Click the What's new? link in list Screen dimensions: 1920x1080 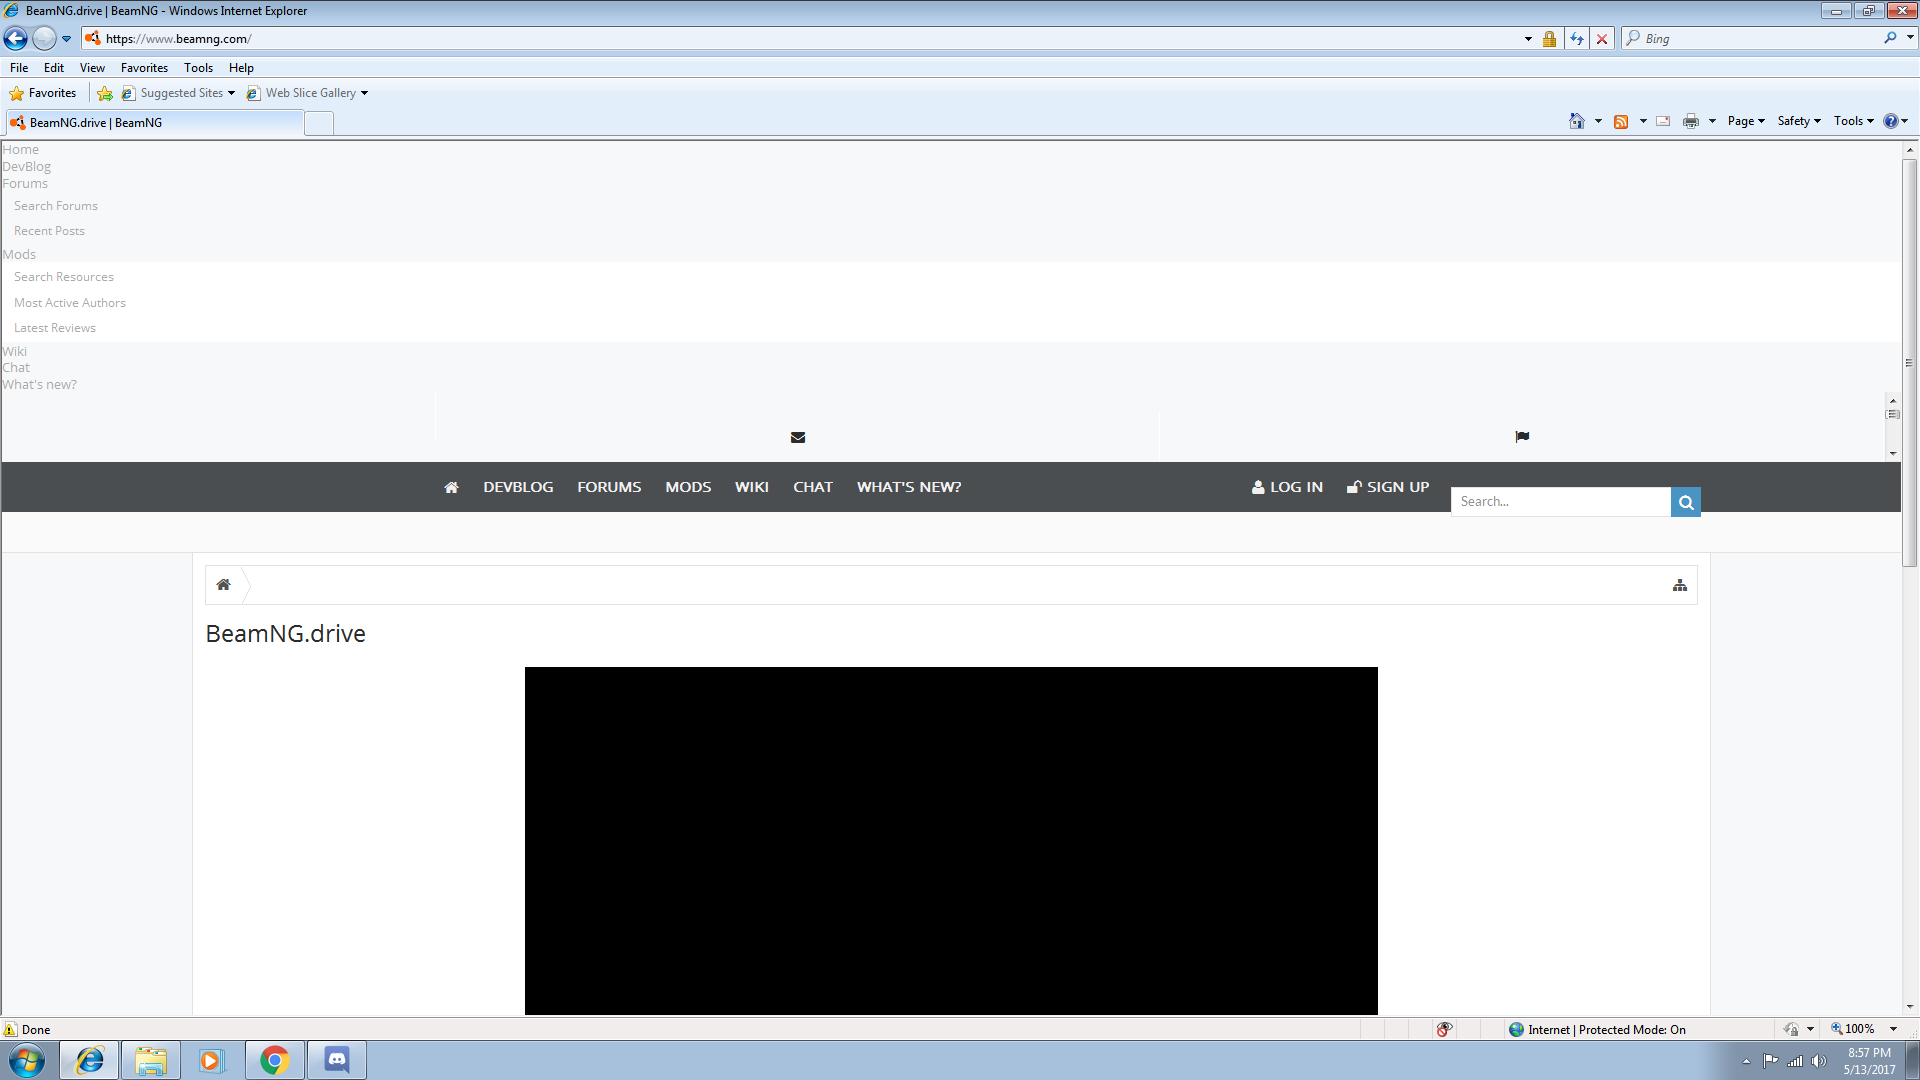(39, 385)
